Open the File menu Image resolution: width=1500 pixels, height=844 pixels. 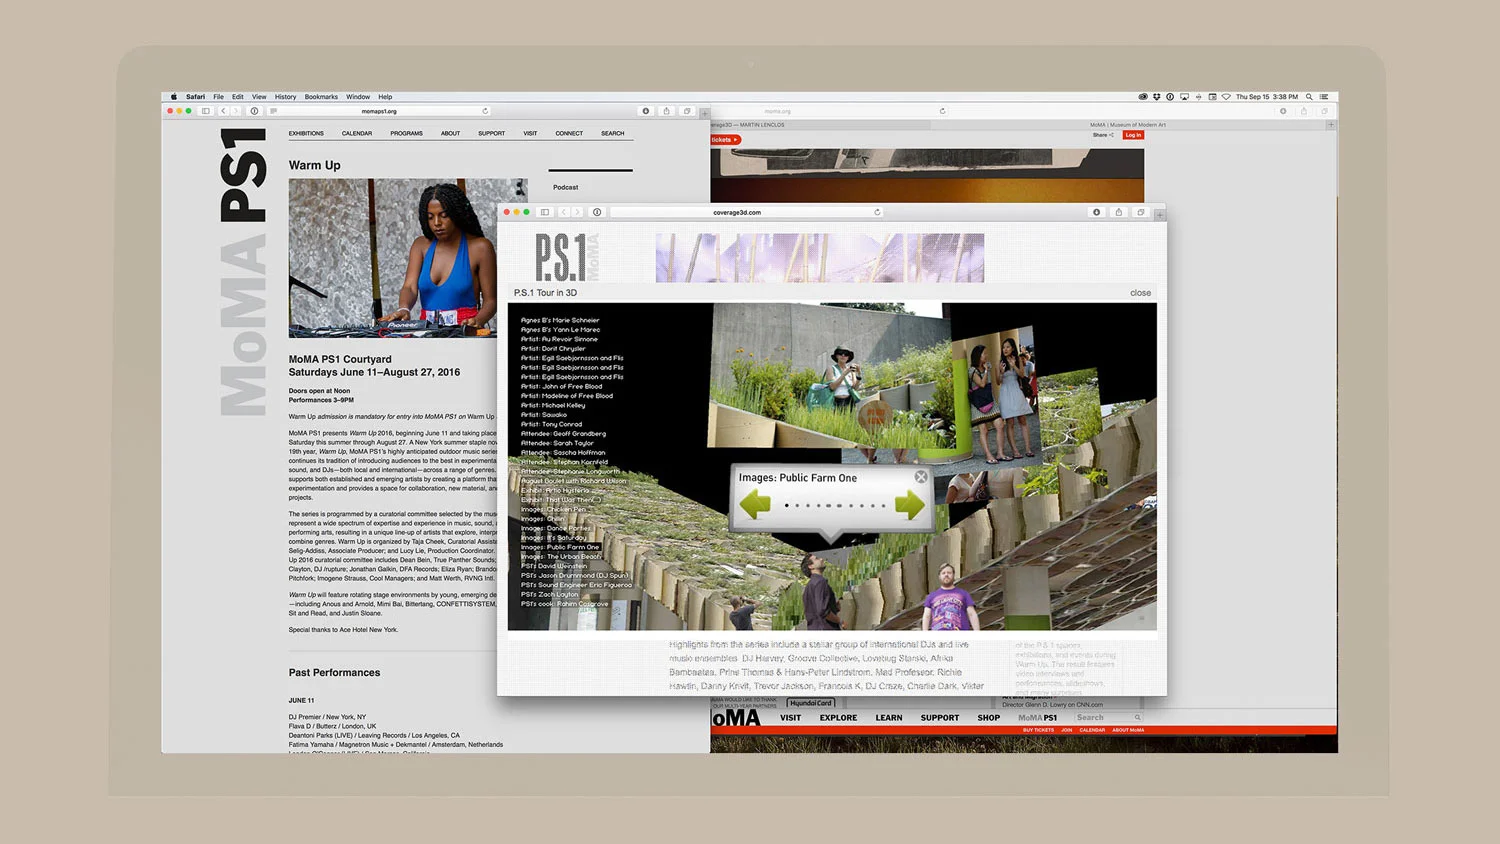218,97
